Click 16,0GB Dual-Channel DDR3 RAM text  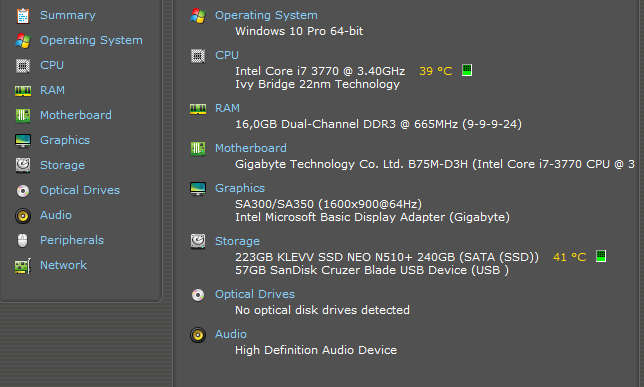click(378, 124)
